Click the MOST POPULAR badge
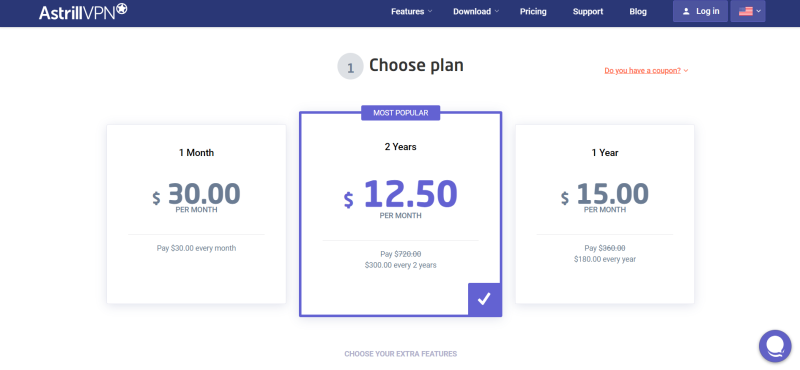The image size is (800, 370). (401, 113)
